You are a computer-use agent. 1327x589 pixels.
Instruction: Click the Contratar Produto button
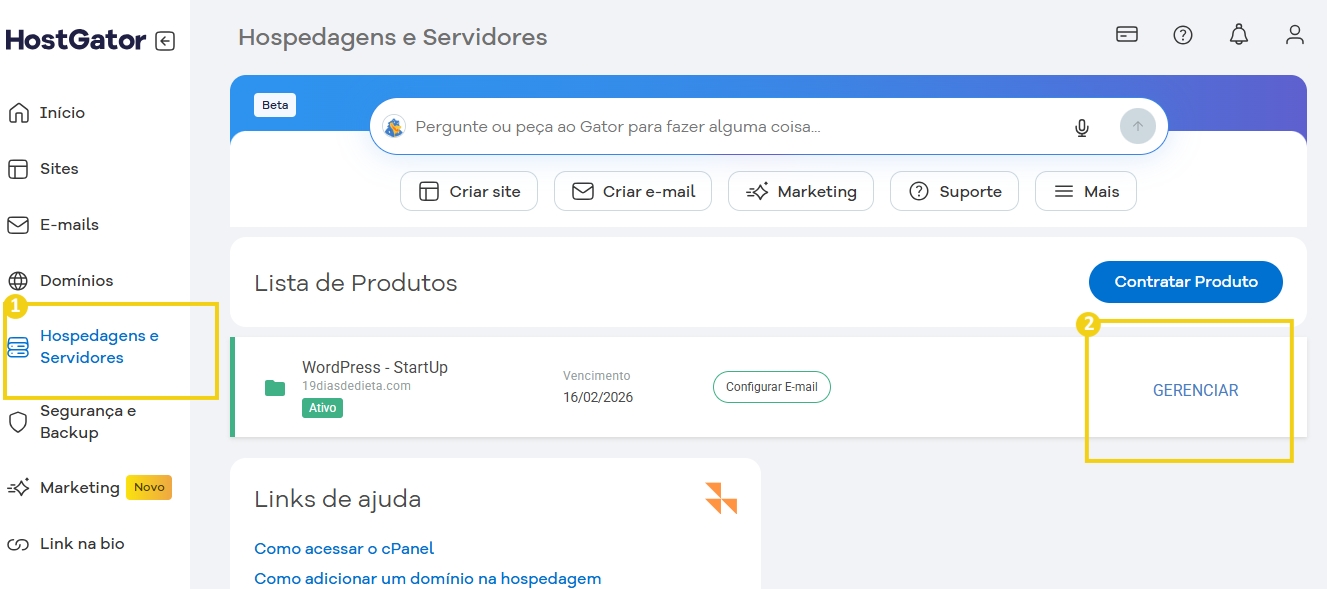pyautogui.click(x=1185, y=282)
